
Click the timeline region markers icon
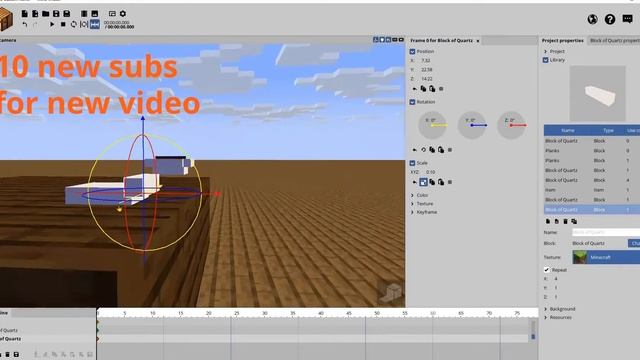pyautogui.click(x=84, y=24)
